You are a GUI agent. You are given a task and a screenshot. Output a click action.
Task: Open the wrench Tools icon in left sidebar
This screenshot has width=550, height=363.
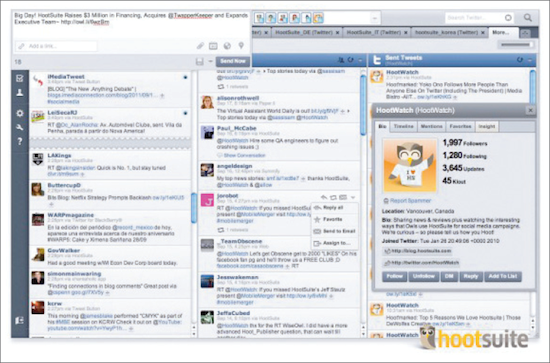tap(20, 127)
